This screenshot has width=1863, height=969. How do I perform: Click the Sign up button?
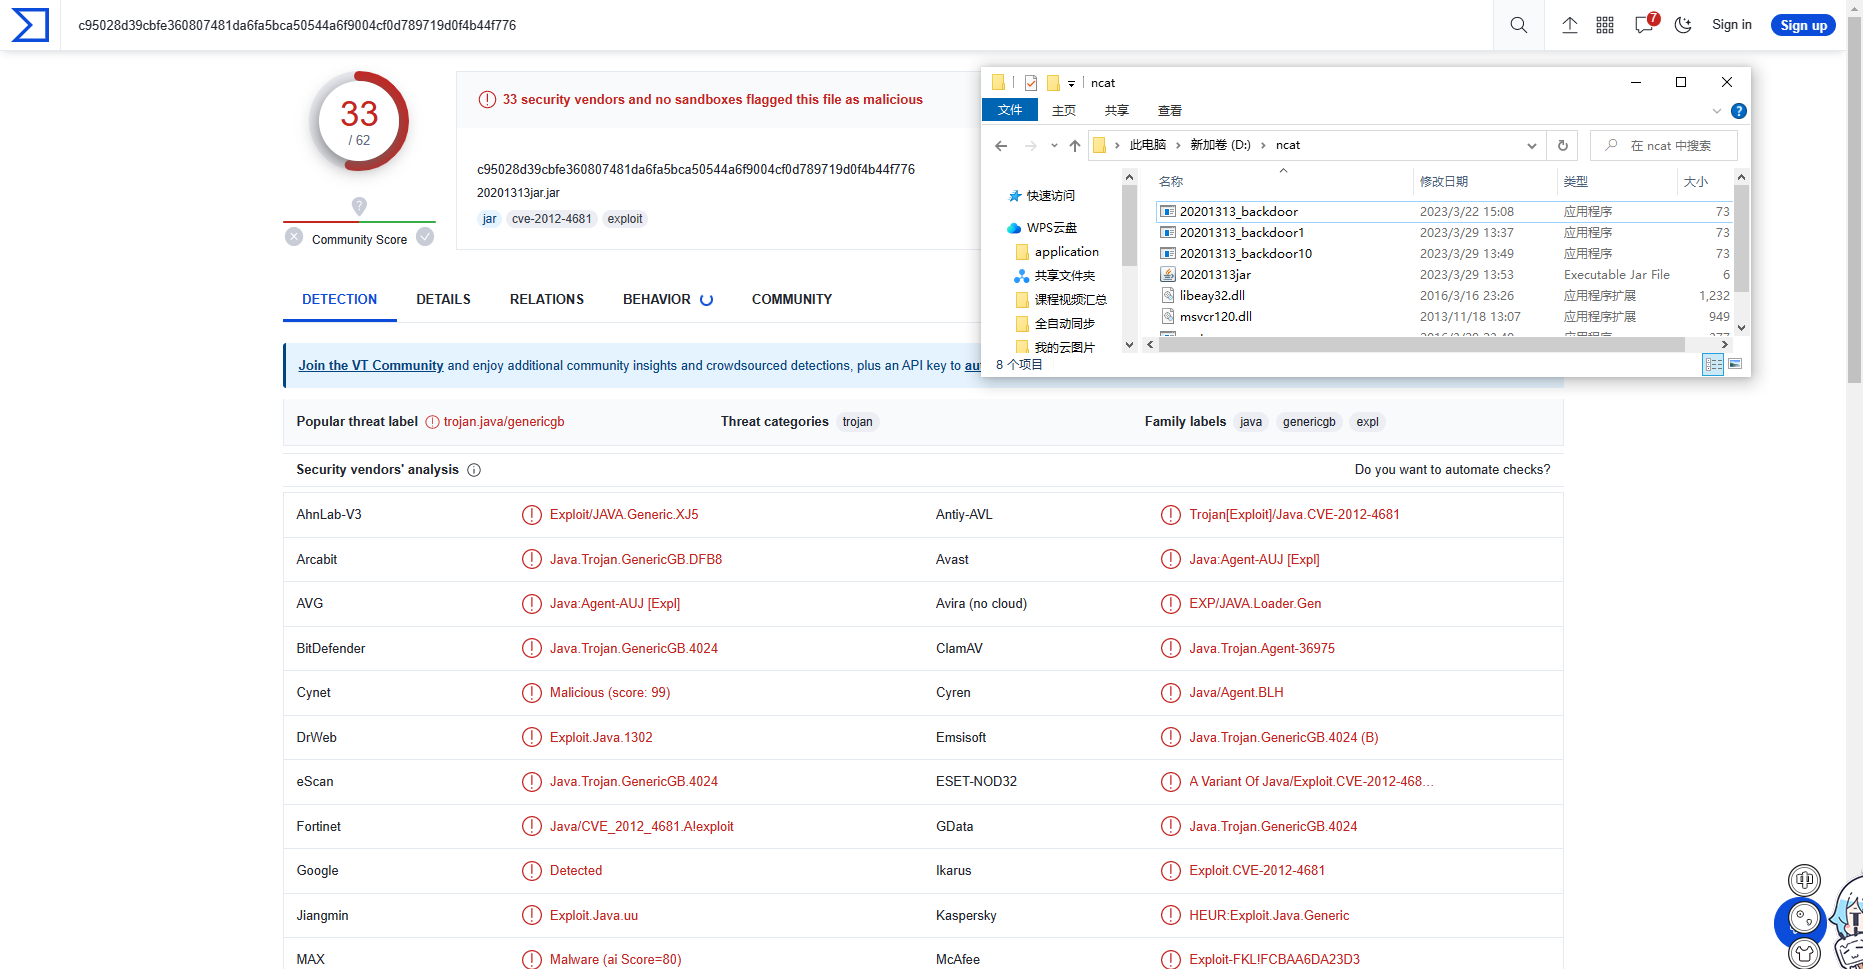[x=1804, y=25]
